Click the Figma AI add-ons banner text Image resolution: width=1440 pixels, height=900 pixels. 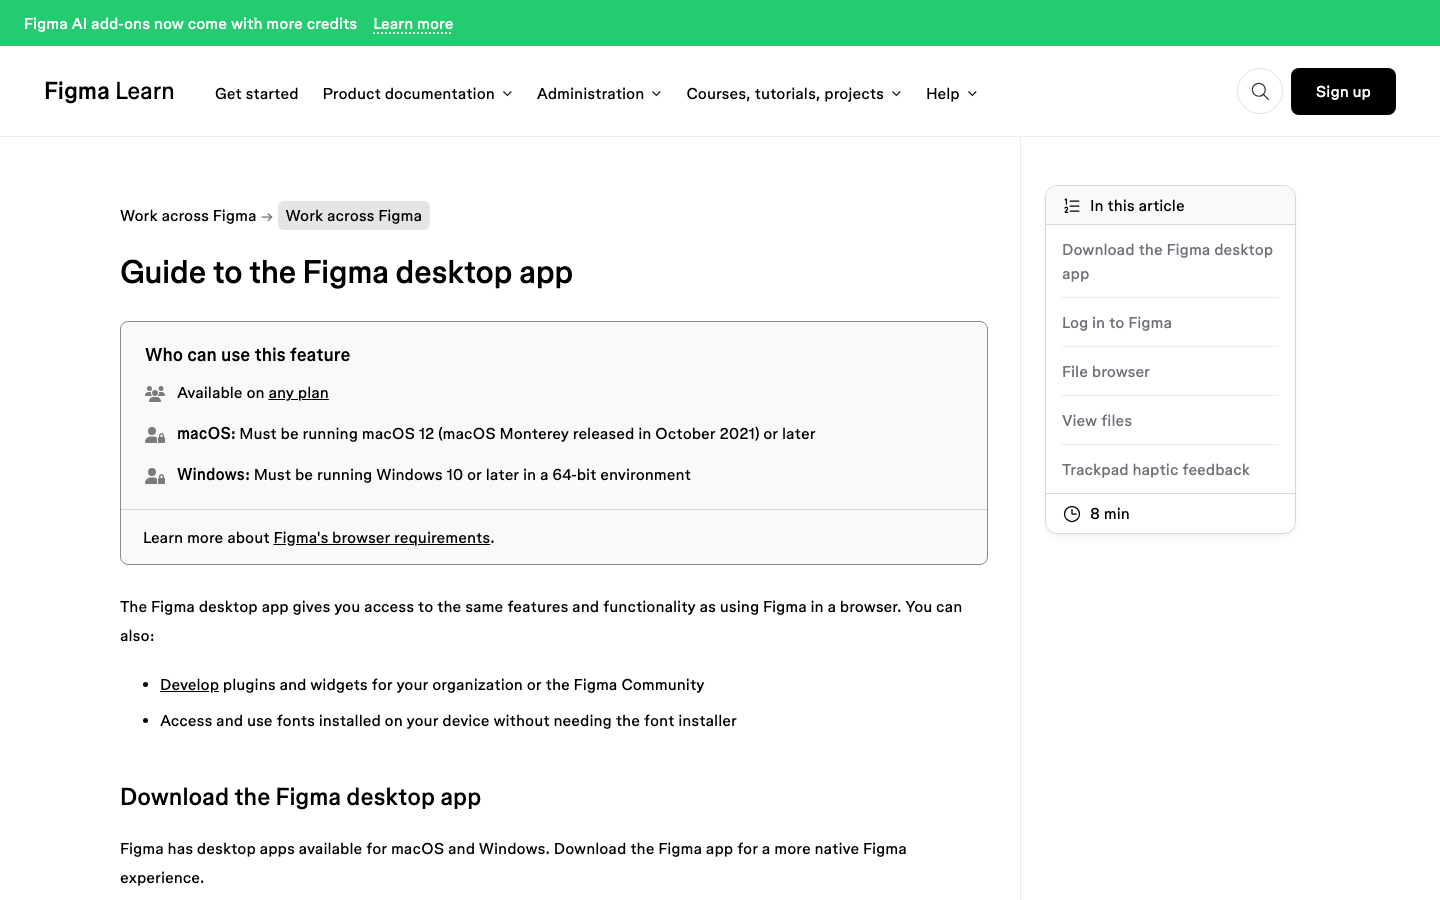190,24
